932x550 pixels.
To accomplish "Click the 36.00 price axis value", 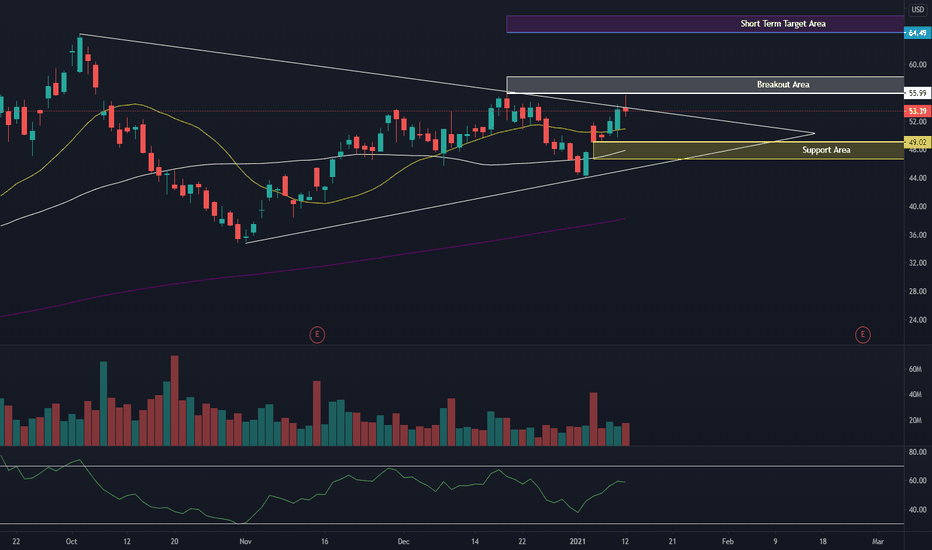I will click(917, 235).
